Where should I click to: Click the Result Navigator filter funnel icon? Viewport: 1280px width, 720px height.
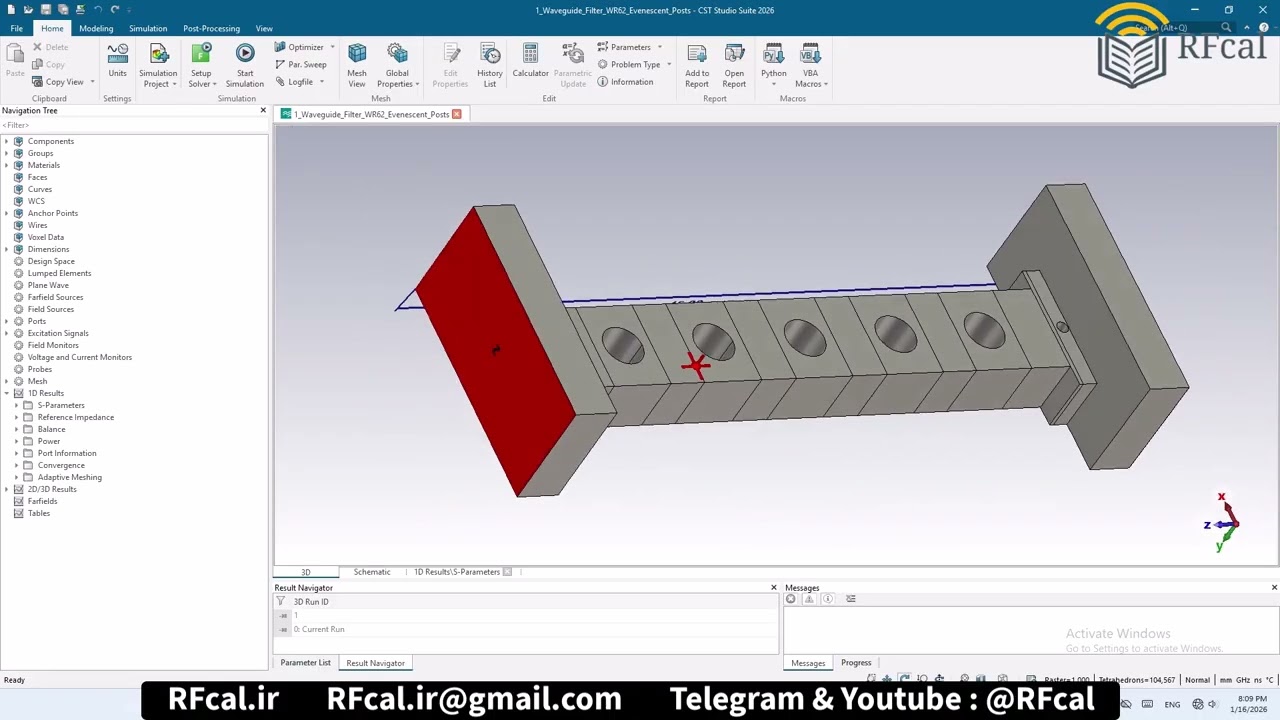coord(281,602)
